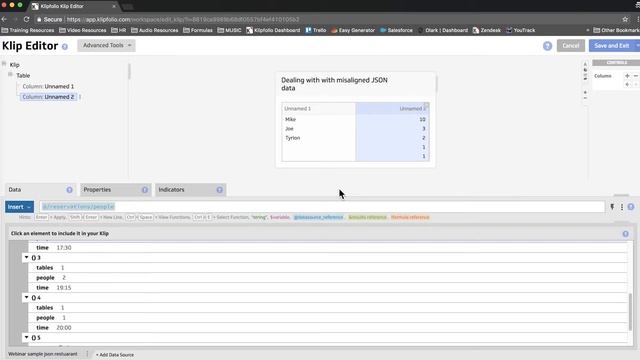640x360 pixels.
Task: Open the Salesforce bookmark
Action: 396,30
